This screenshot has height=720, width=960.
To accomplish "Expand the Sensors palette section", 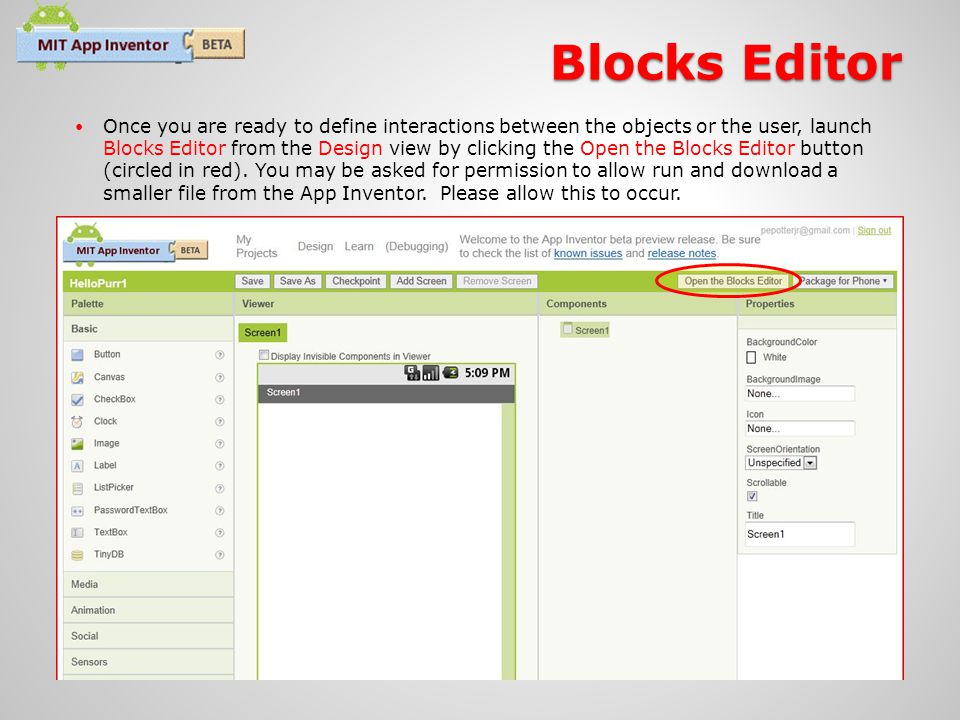I will [148, 662].
